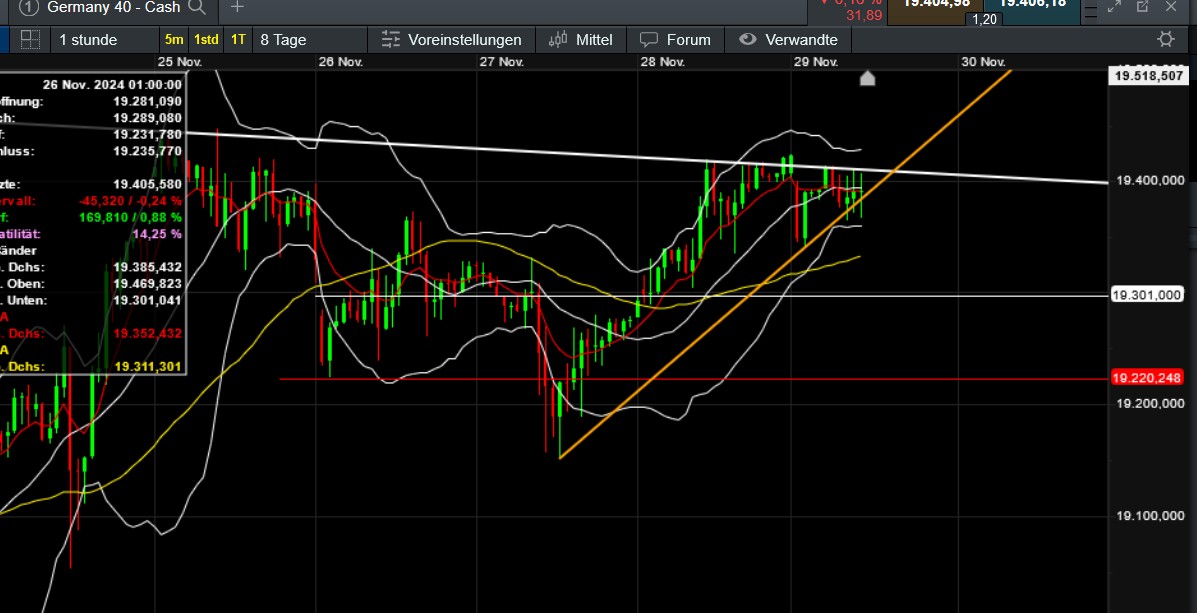Click the star settings icon on the right
1197x613 pixels.
coord(1164,39)
